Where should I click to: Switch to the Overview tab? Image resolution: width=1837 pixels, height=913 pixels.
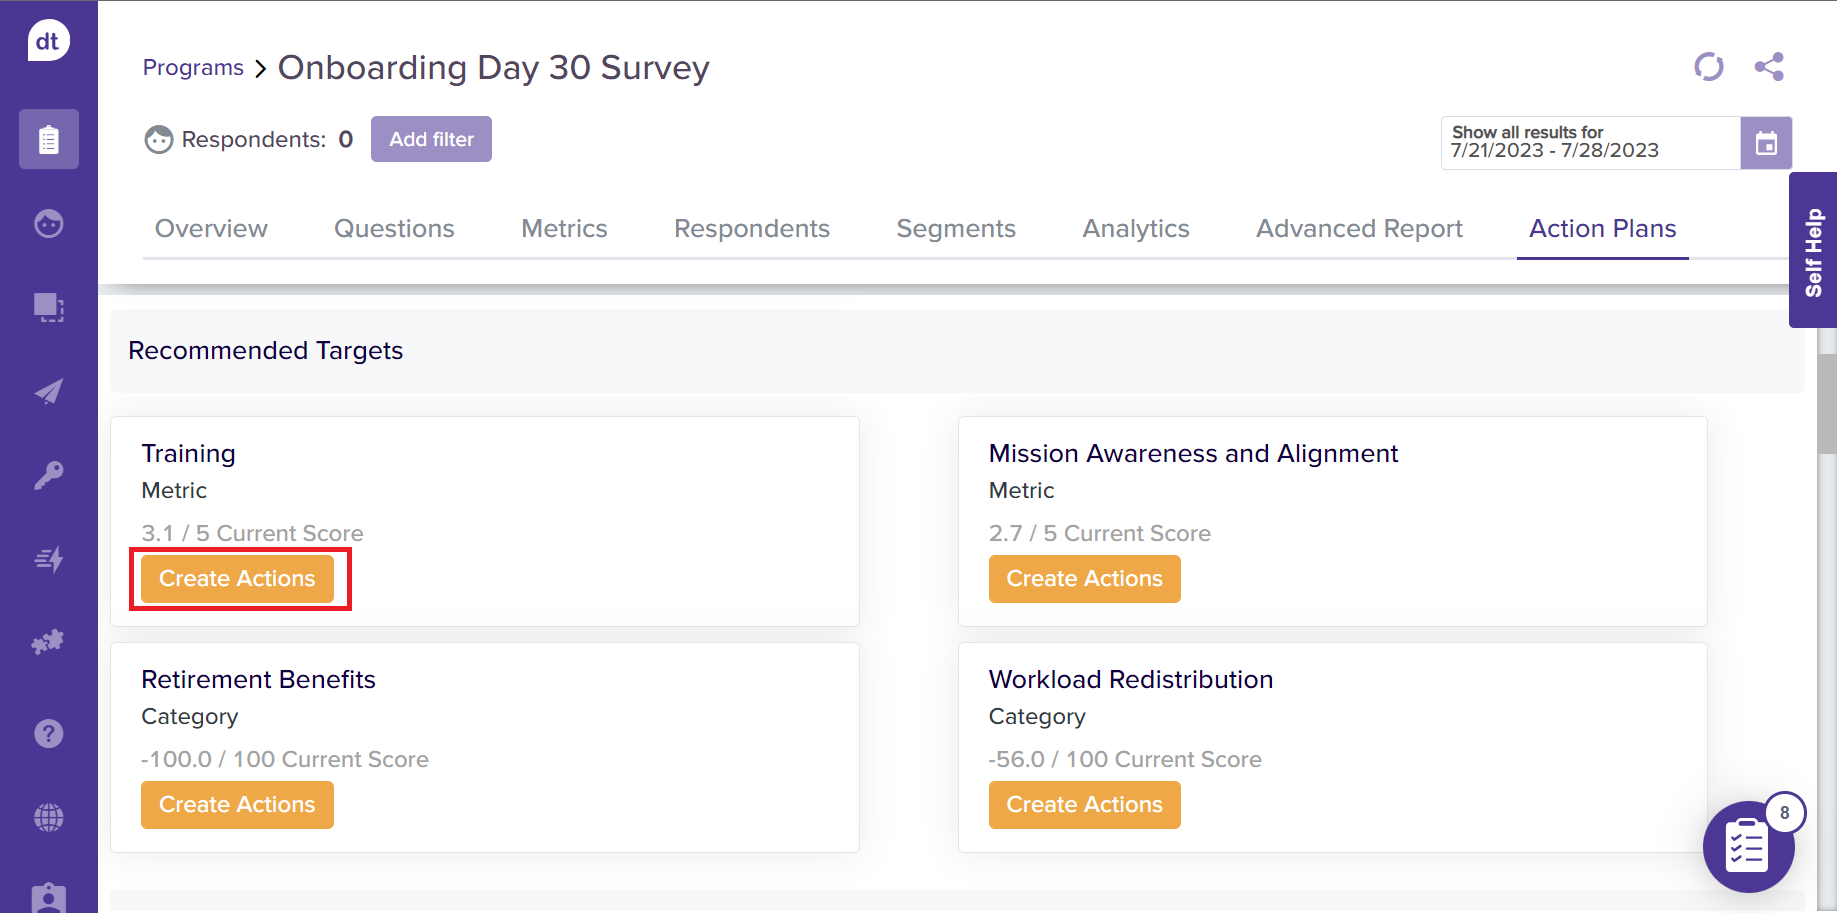point(211,229)
